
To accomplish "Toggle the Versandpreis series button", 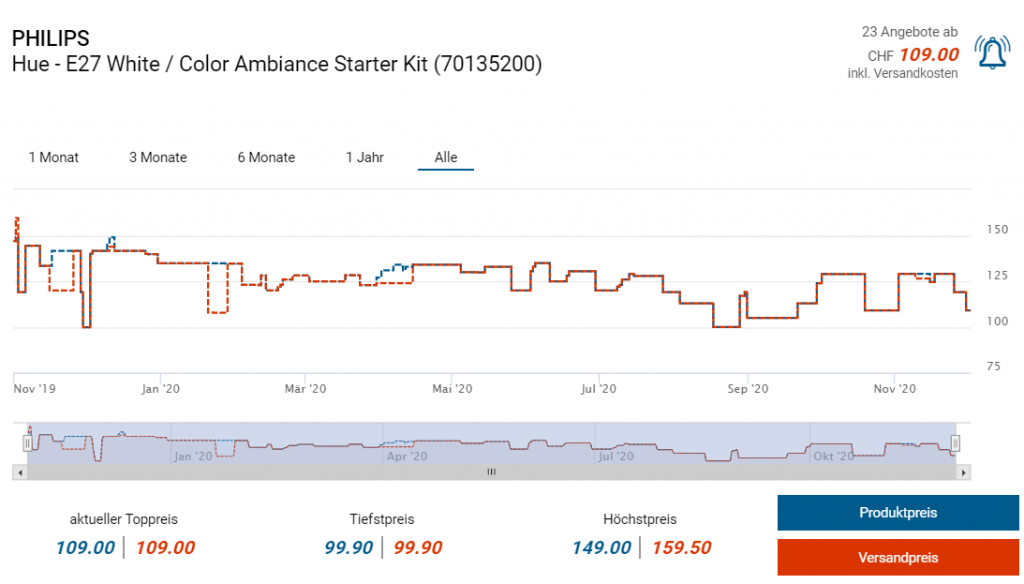I will (898, 557).
